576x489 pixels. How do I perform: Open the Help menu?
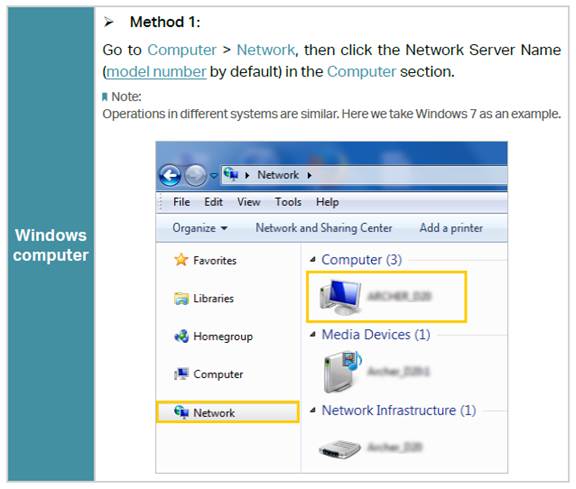[327, 202]
